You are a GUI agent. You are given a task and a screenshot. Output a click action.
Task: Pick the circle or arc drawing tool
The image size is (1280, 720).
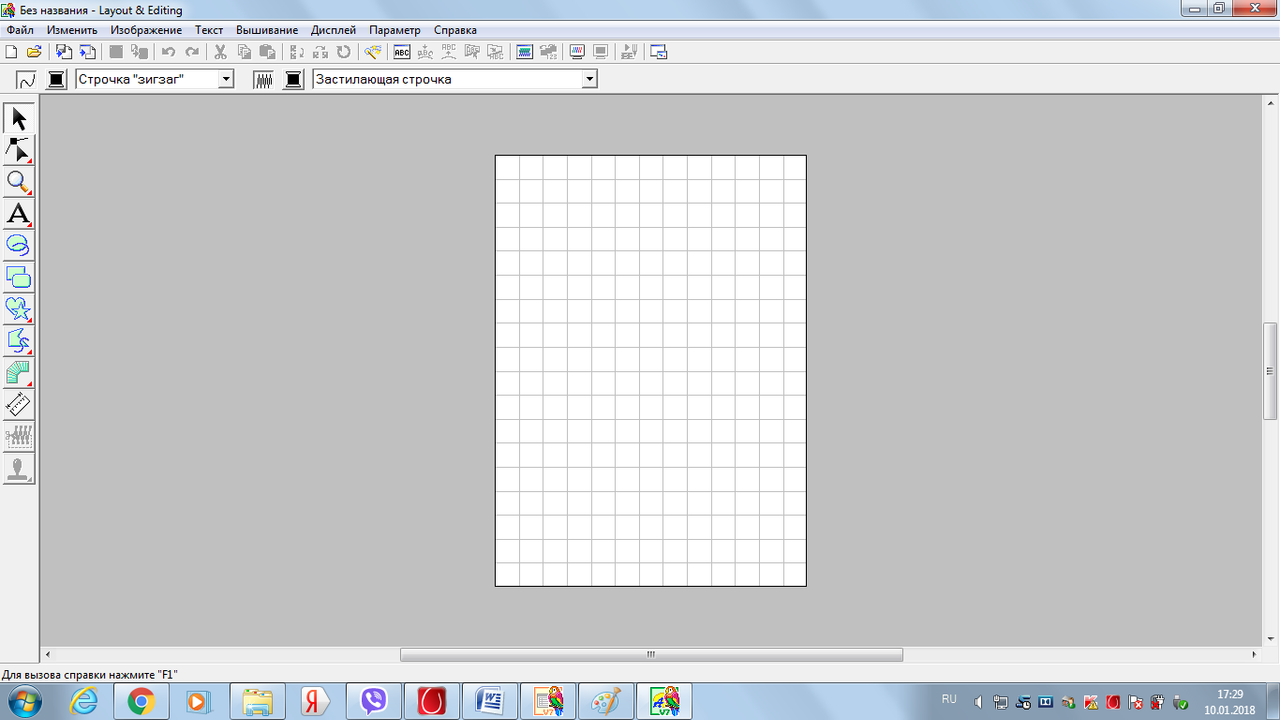(19, 245)
